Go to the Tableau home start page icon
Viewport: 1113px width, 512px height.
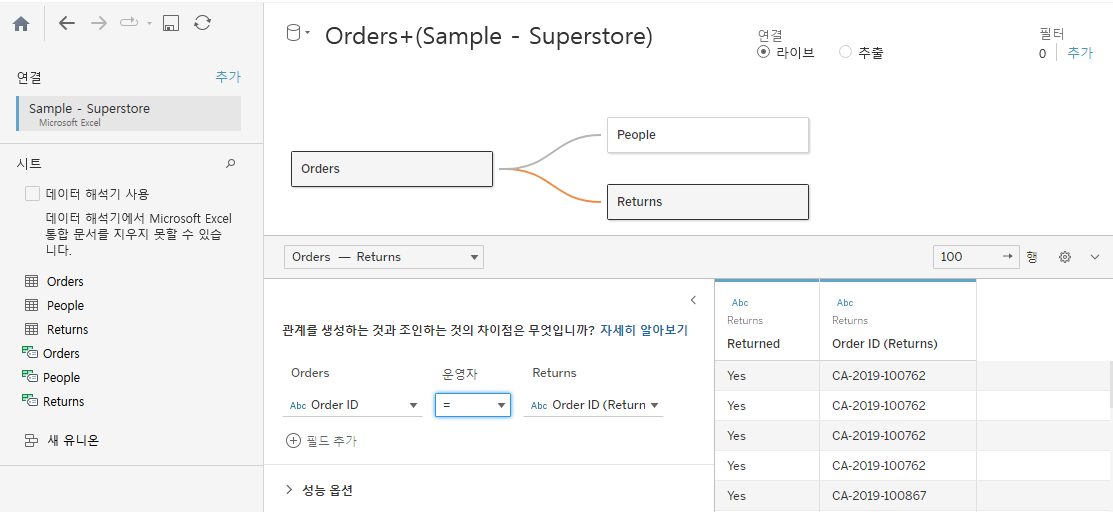pos(21,23)
